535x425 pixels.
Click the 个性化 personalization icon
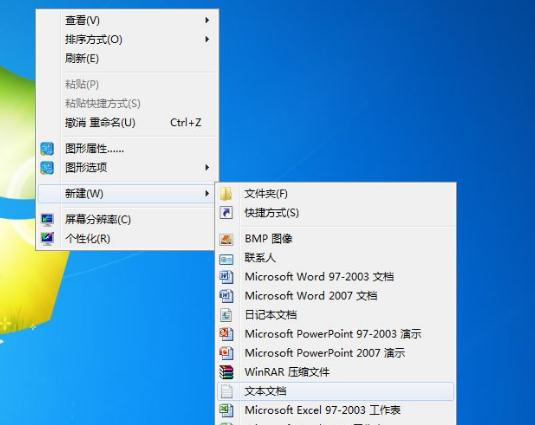coord(47,238)
